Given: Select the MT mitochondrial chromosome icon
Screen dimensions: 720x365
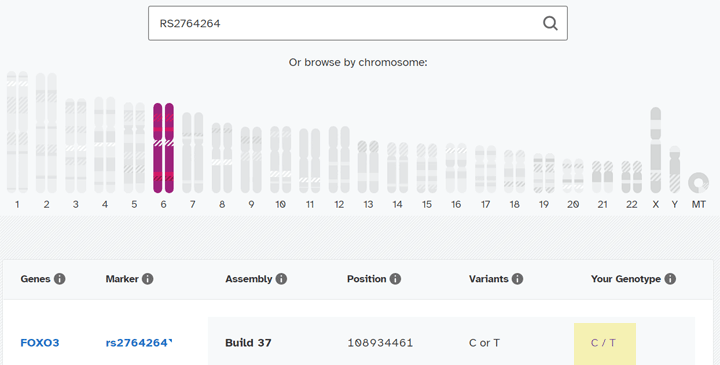Looking at the screenshot, I should point(698,183).
